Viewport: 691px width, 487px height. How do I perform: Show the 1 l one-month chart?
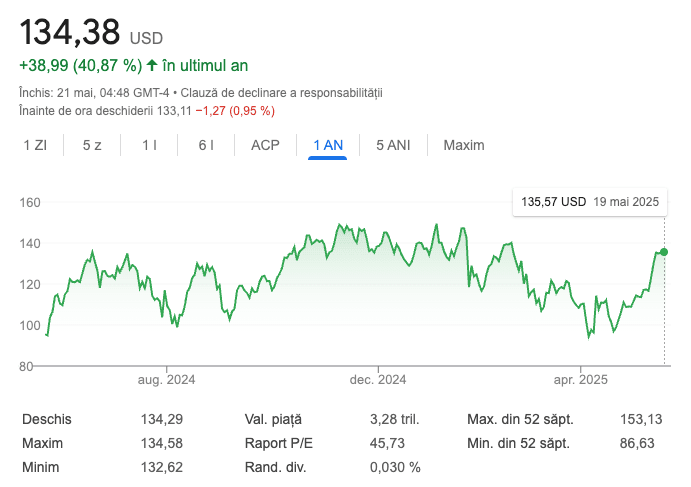tap(149, 145)
